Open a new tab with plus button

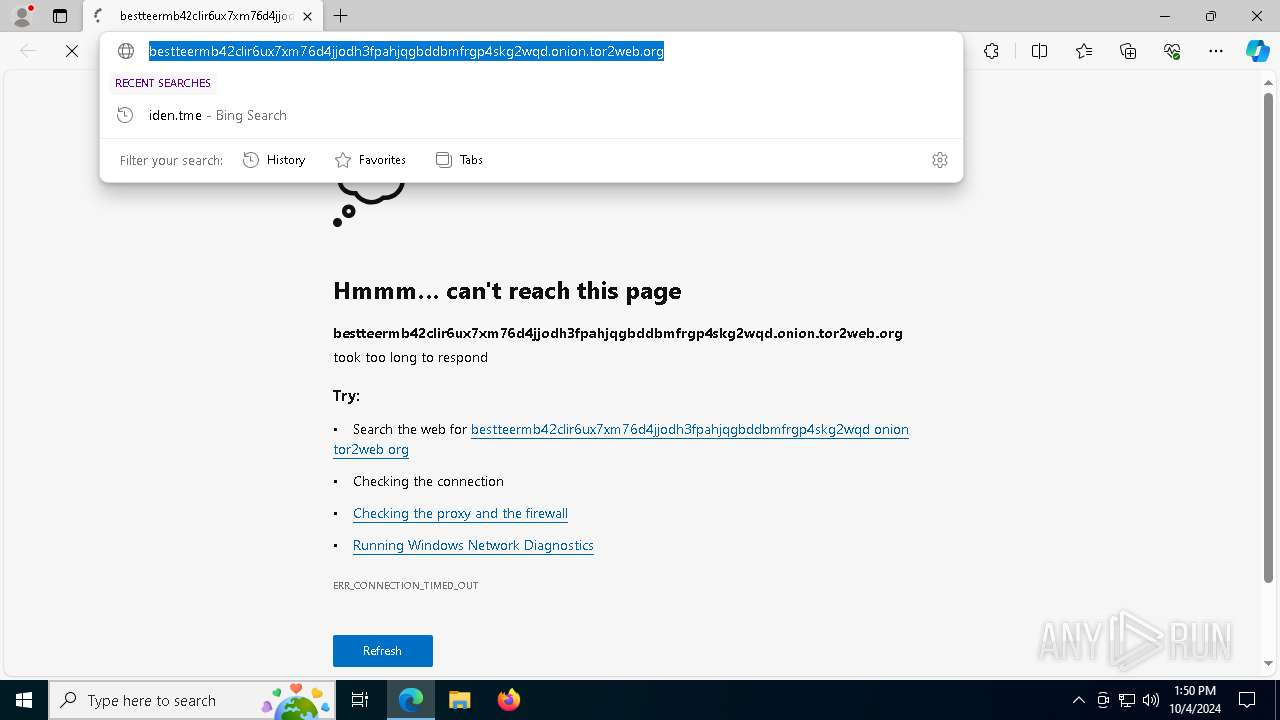pyautogui.click(x=341, y=16)
